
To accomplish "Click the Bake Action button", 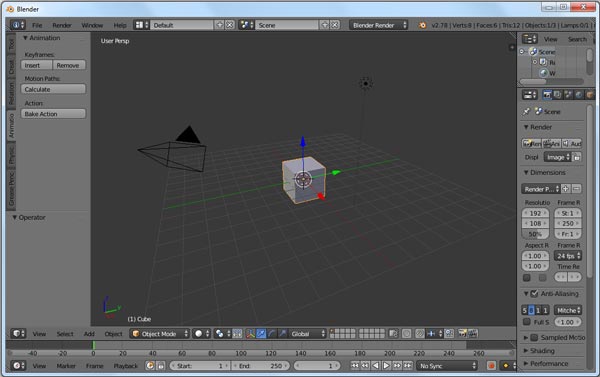I will 54,114.
